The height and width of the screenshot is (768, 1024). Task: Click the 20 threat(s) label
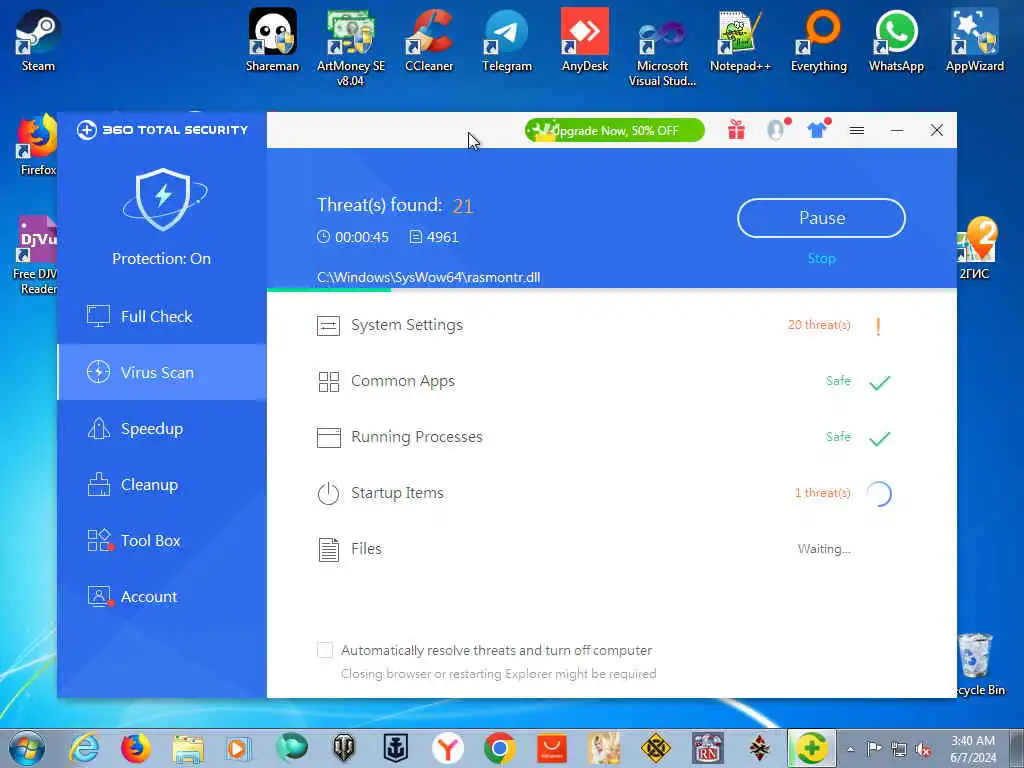click(x=819, y=325)
